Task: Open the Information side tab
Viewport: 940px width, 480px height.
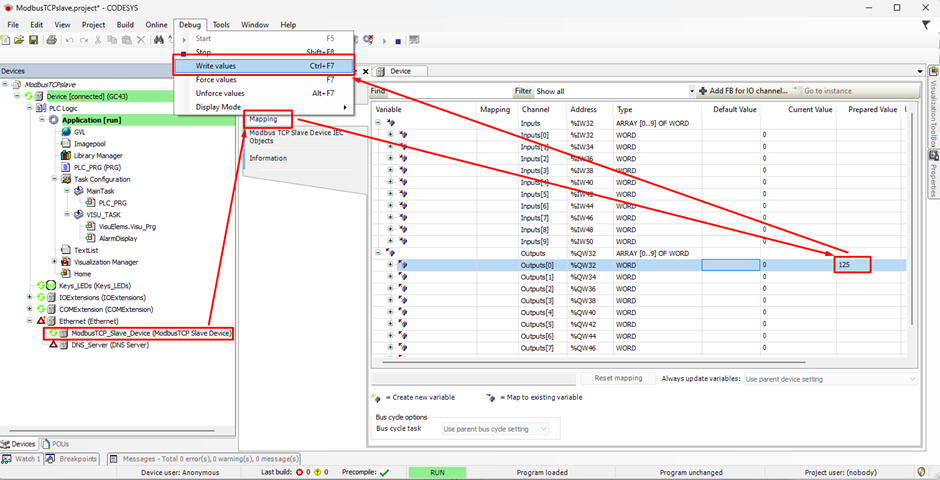Action: point(268,158)
